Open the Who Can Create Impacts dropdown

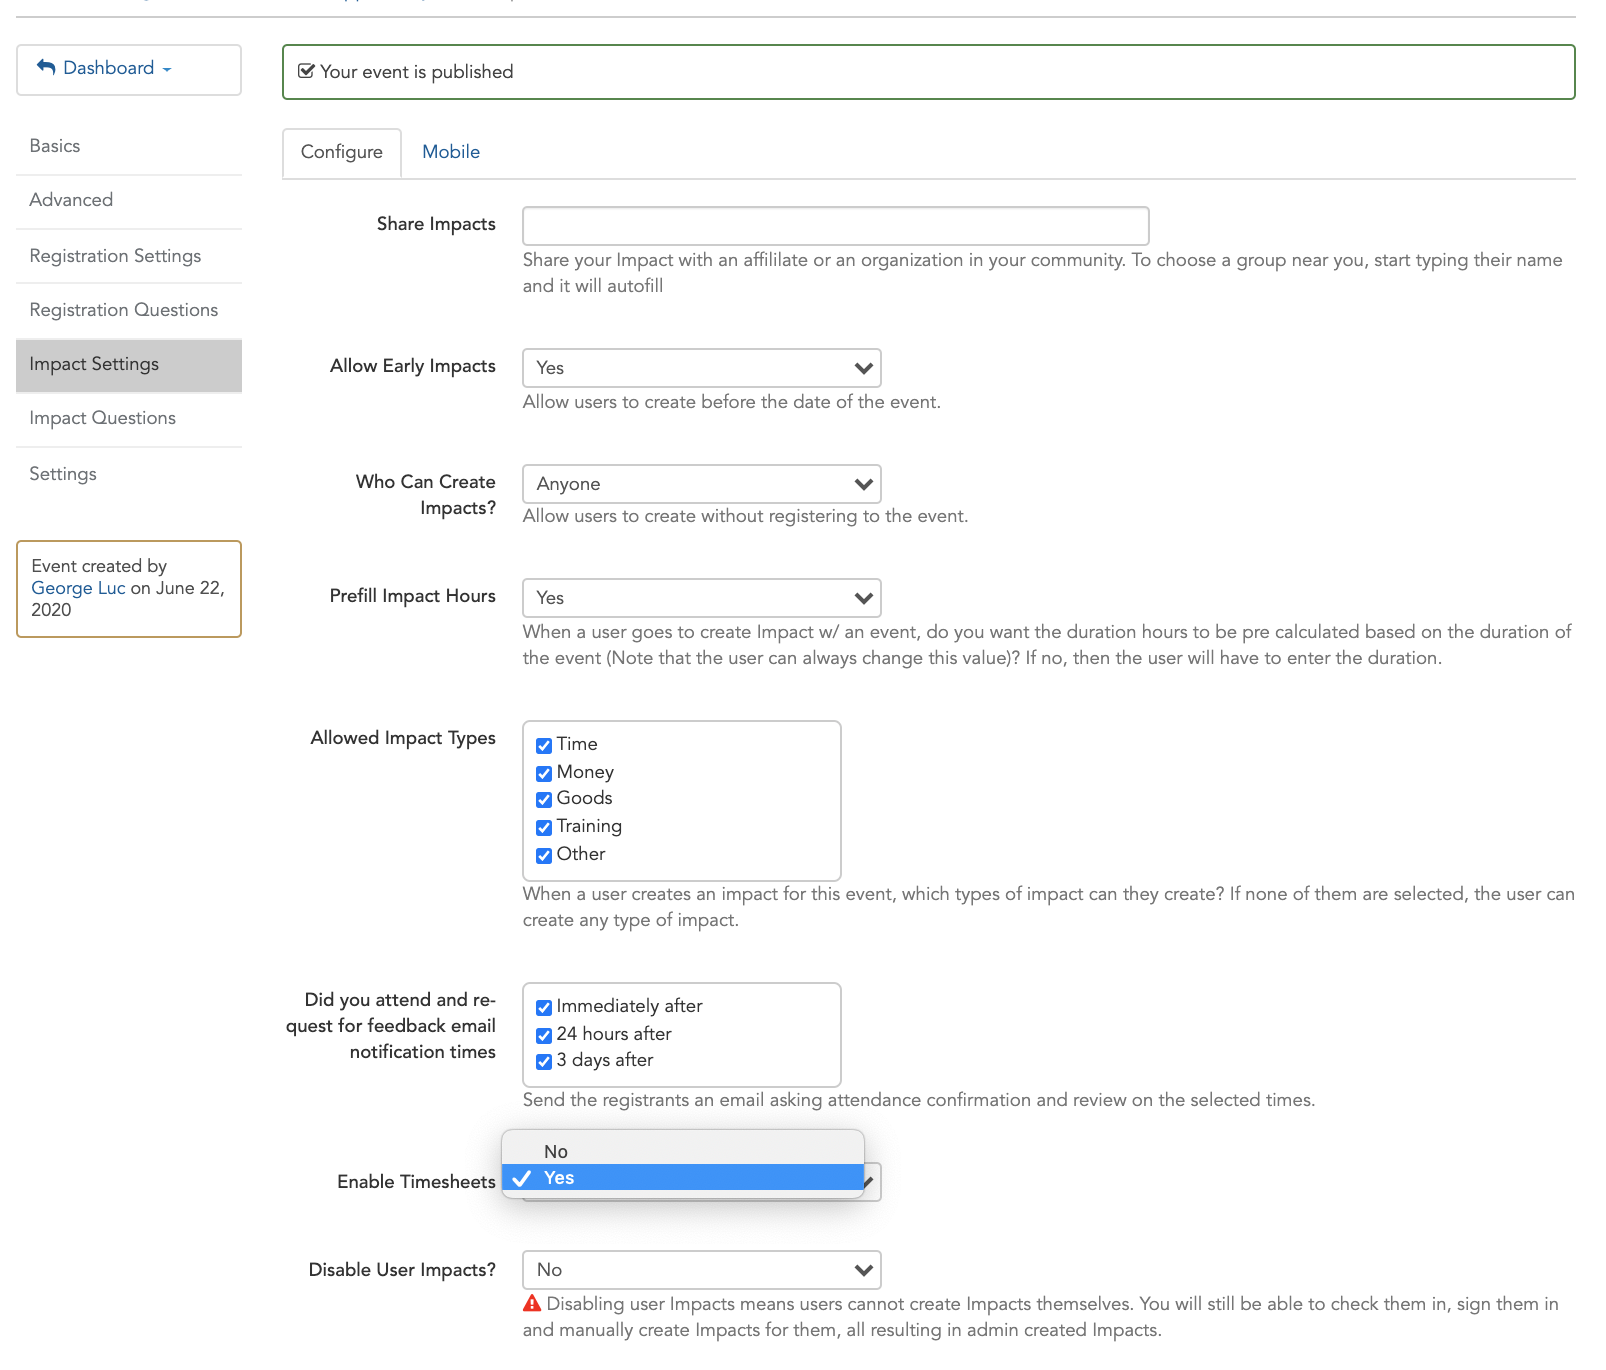tap(702, 484)
